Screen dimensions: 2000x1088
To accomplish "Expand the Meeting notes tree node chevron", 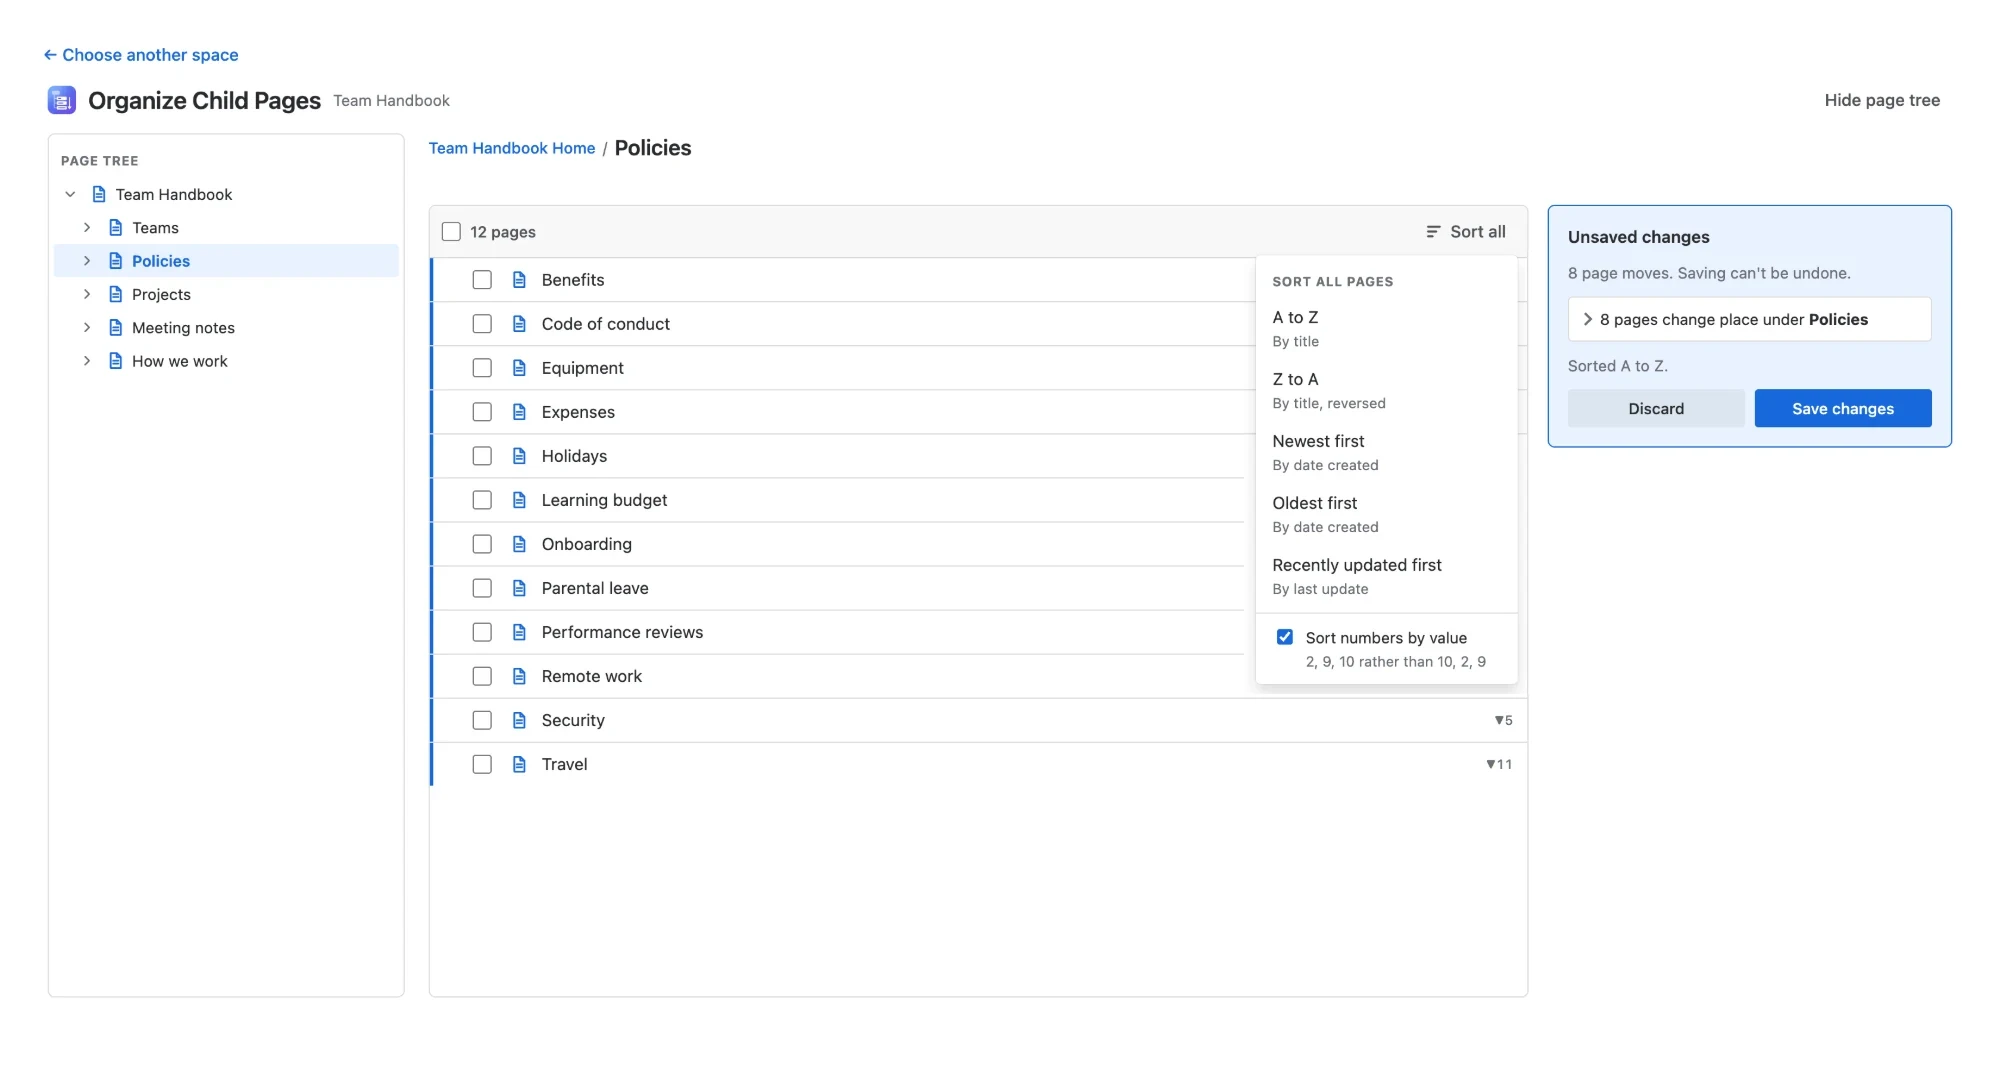I will (x=87, y=328).
